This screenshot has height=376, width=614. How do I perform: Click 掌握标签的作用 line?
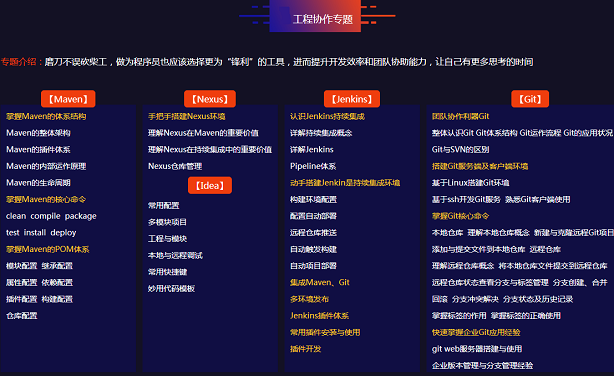(x=459, y=316)
